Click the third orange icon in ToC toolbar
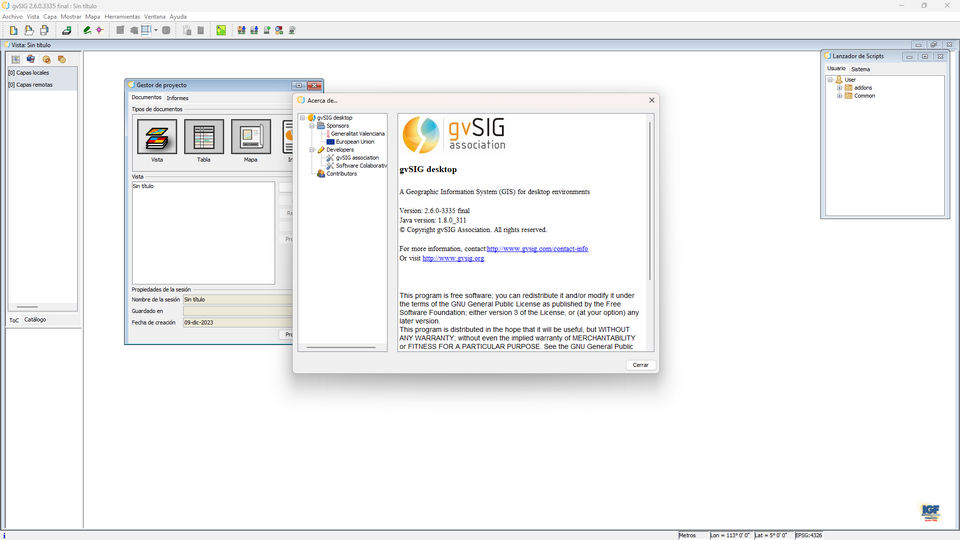The image size is (960, 540). pos(46,59)
